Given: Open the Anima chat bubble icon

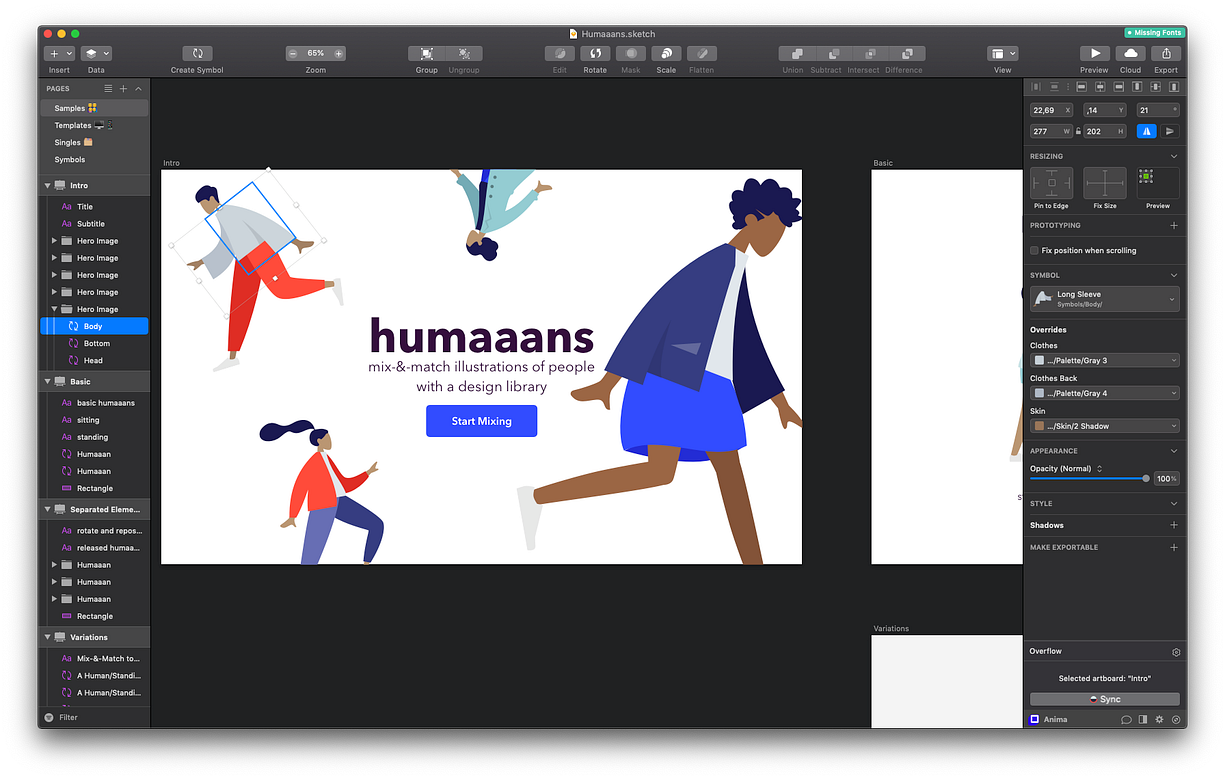Looking at the screenshot, I should pyautogui.click(x=1126, y=719).
